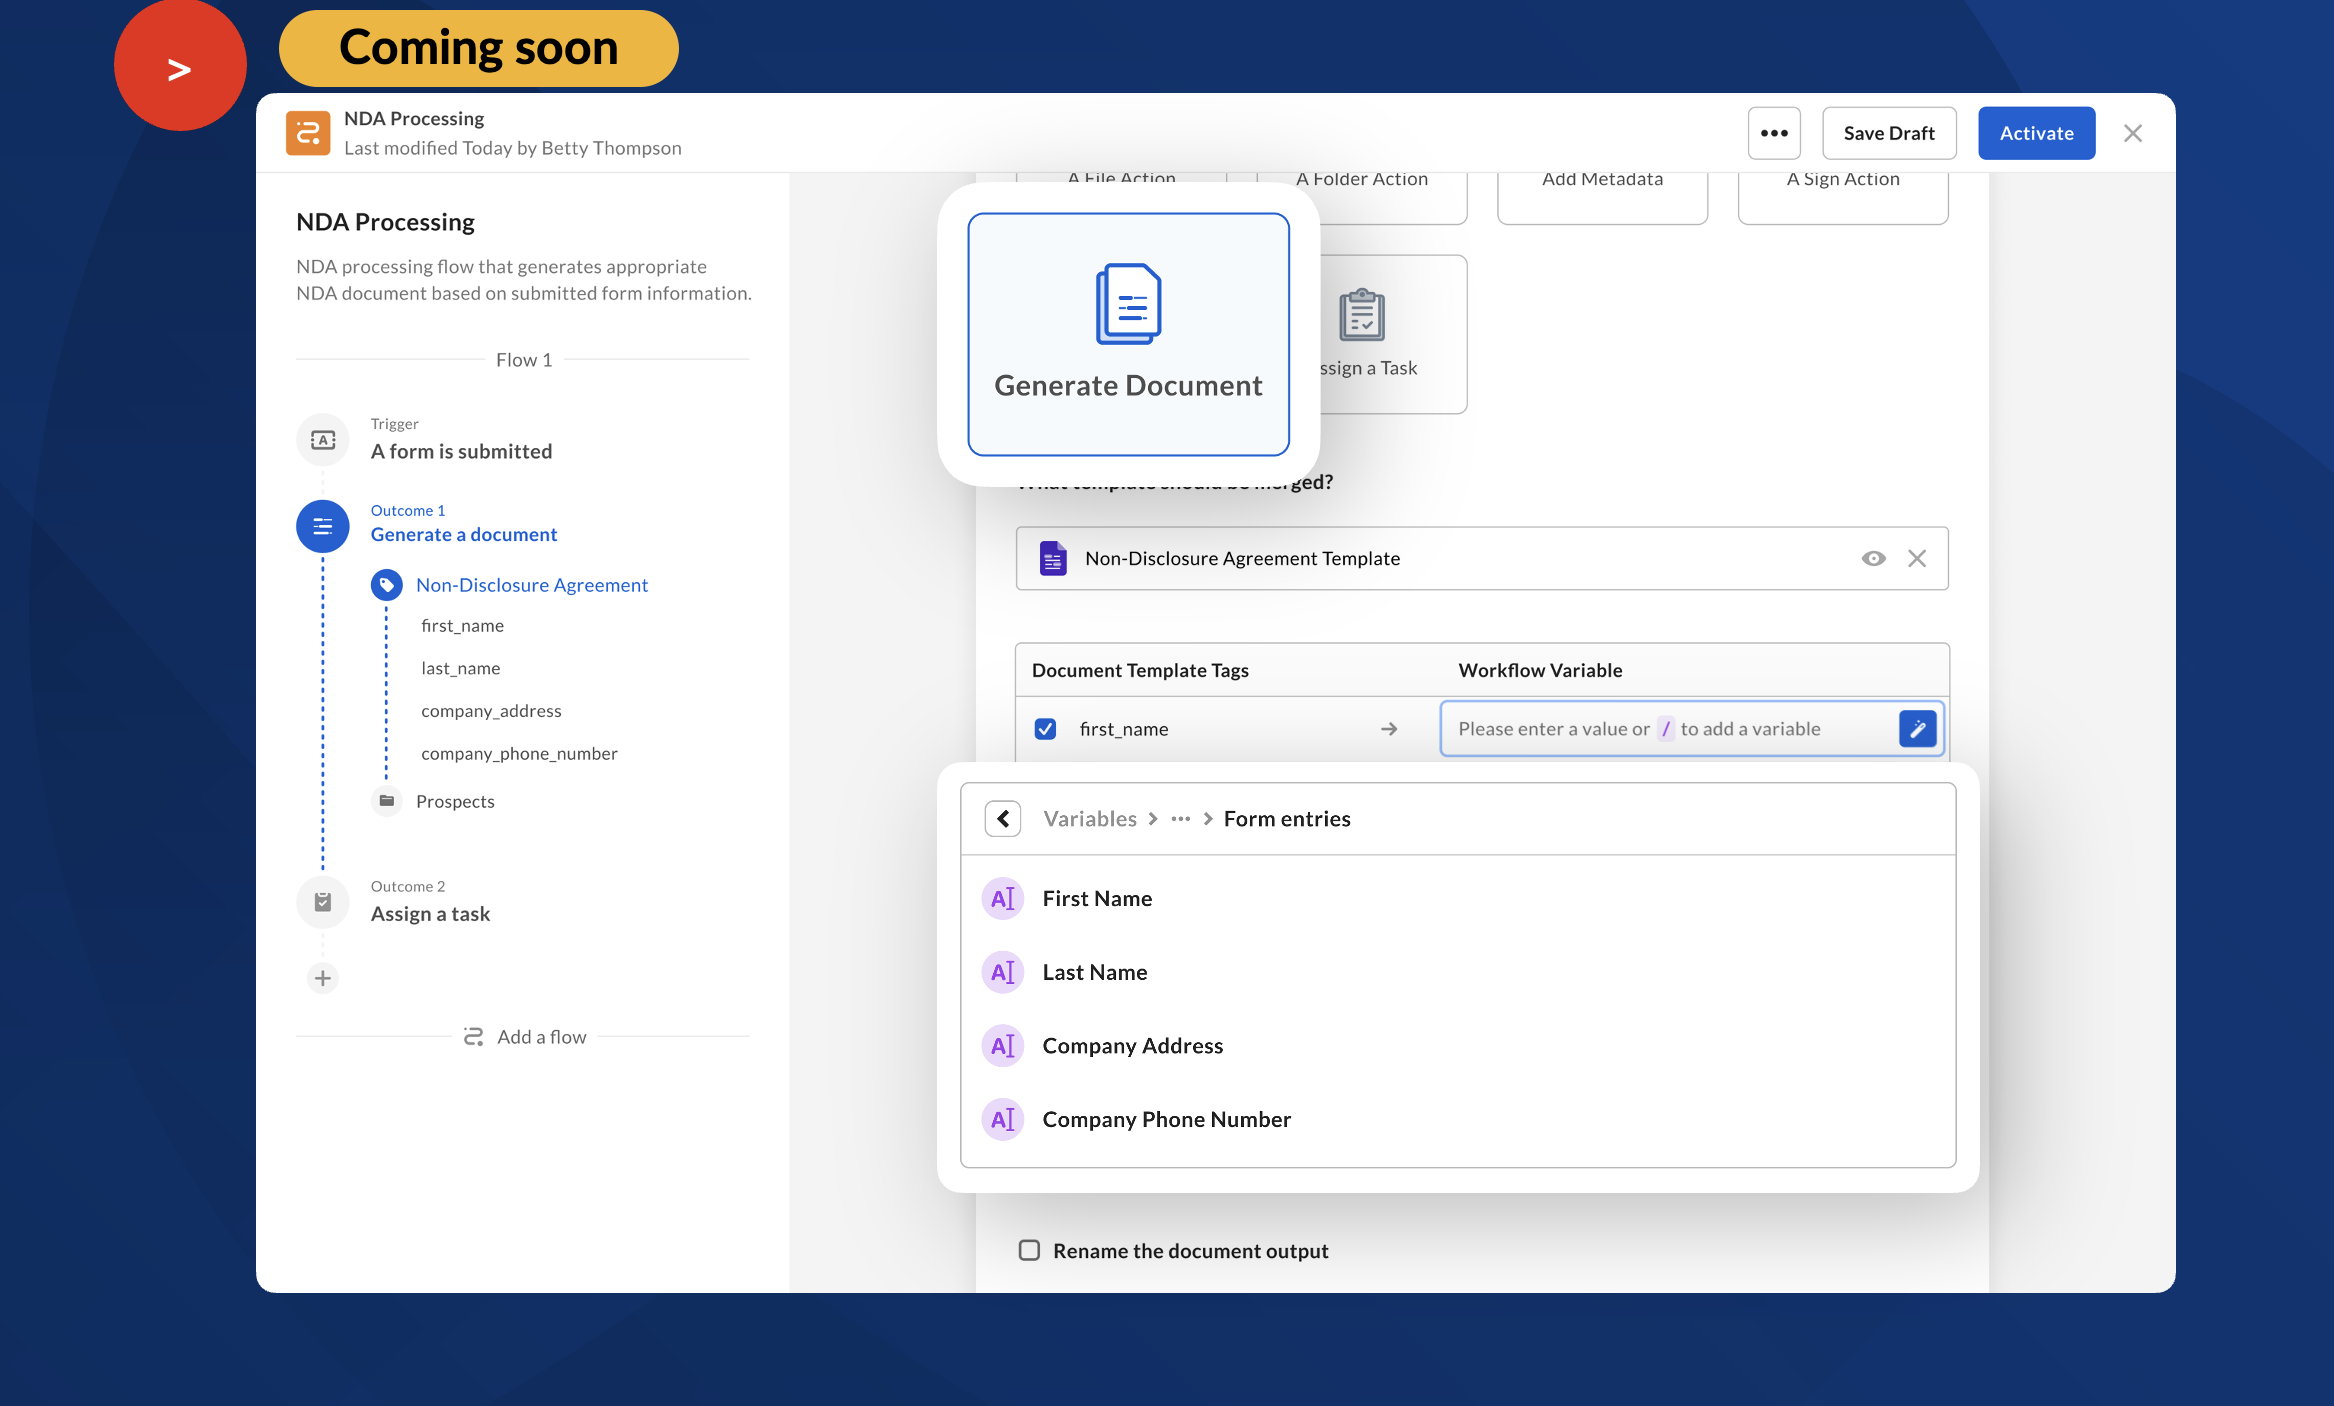This screenshot has height=1406, width=2334.
Task: Expand the collapsed breadcrumb ellipsis
Action: (x=1180, y=819)
